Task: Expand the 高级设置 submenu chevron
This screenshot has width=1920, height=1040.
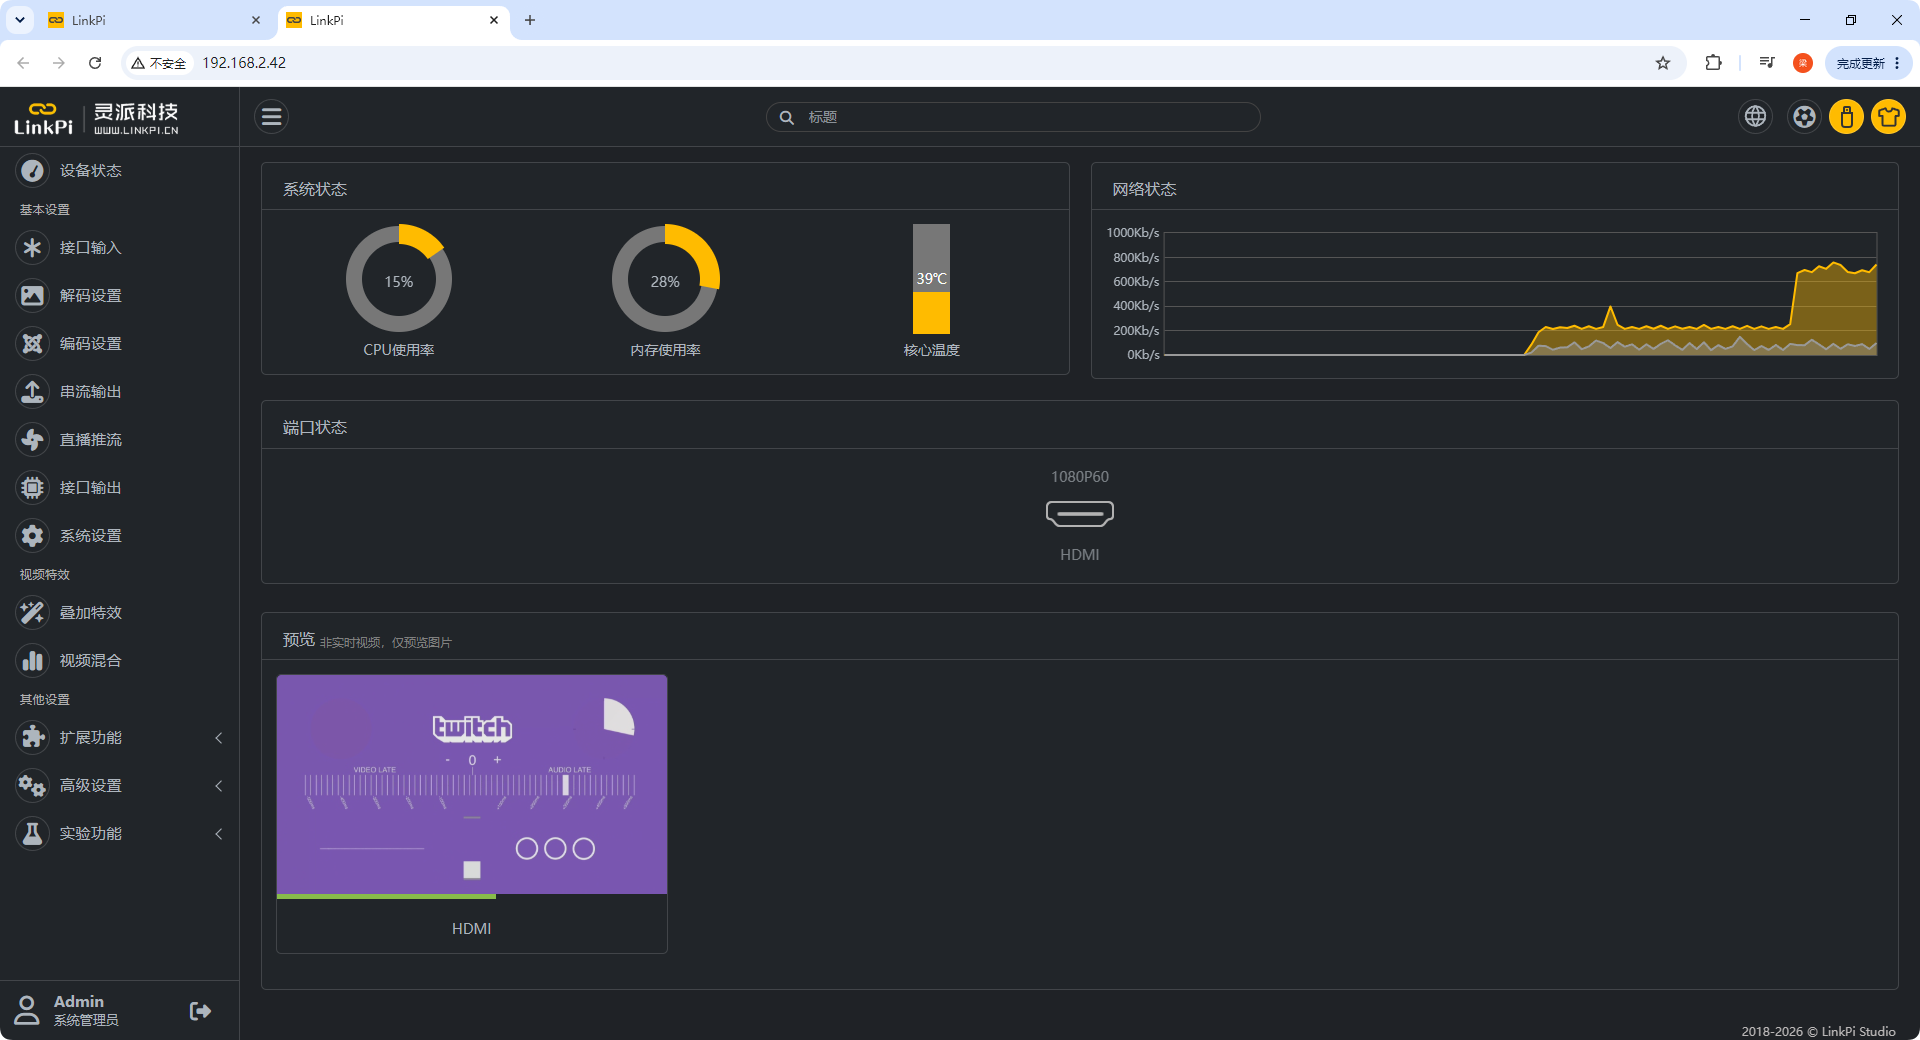Action: pyautogui.click(x=219, y=786)
